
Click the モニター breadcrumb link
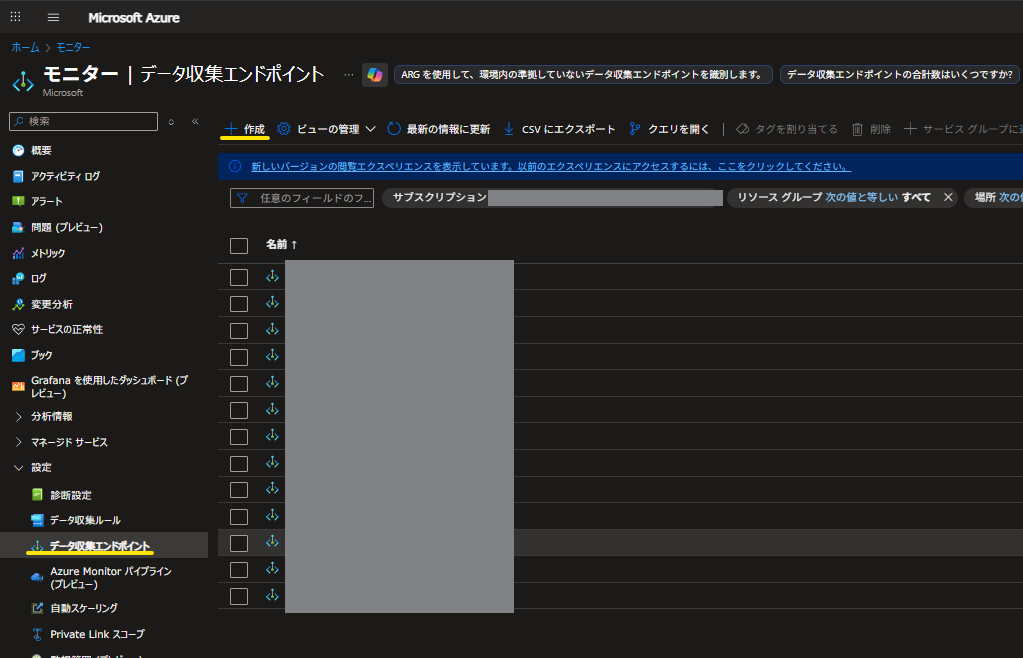click(x=73, y=48)
